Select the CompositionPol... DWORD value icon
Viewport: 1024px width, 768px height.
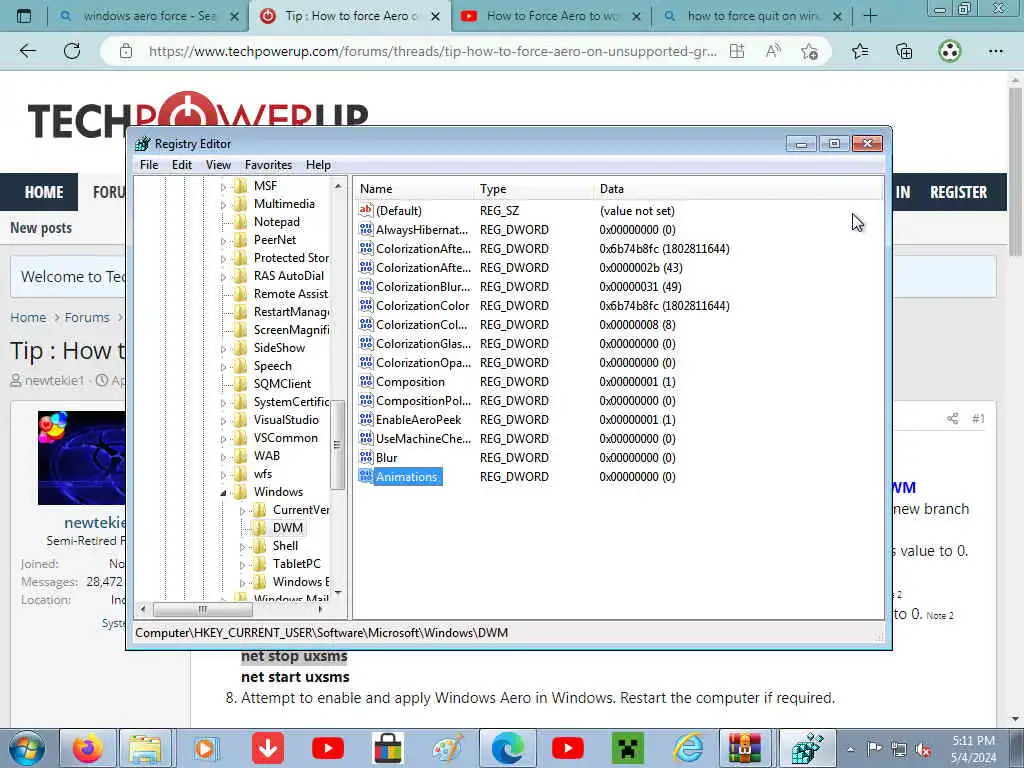[x=366, y=400]
